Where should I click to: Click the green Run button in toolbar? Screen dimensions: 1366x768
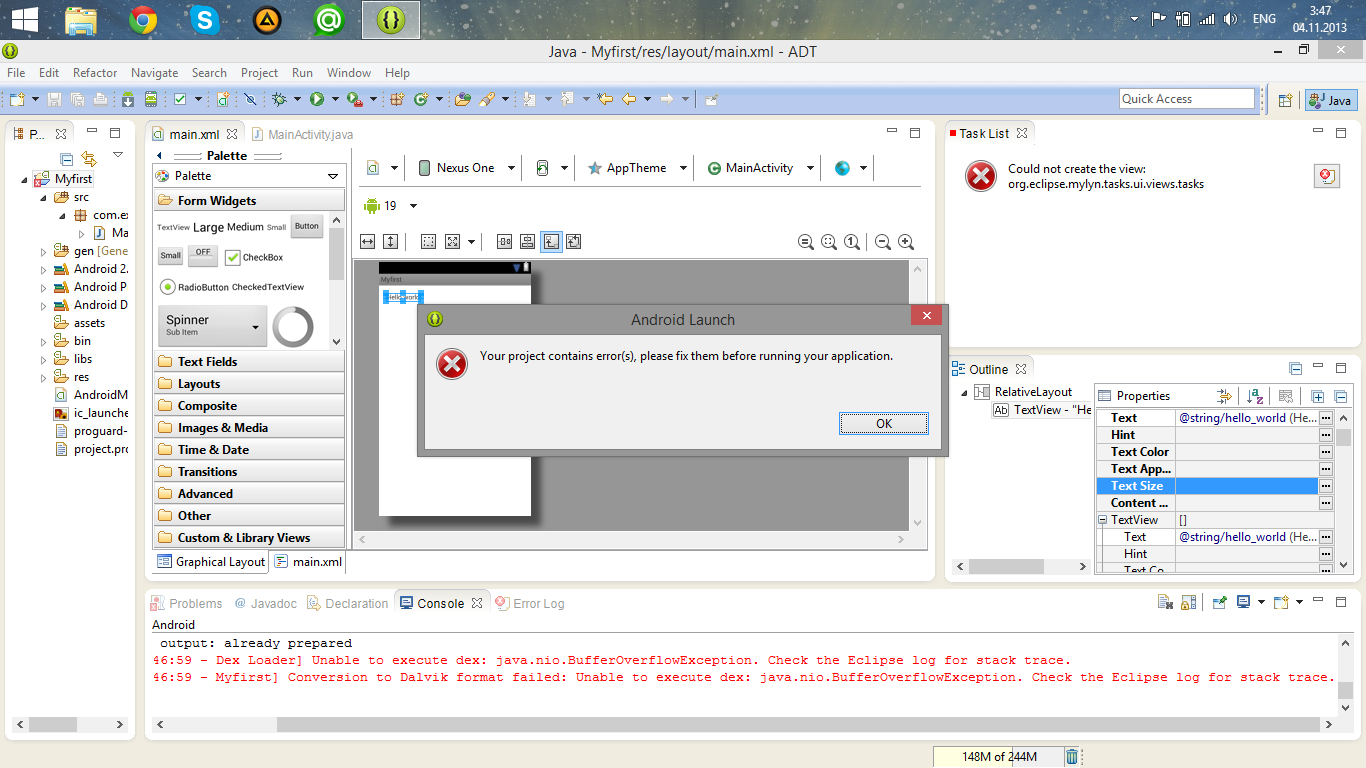[316, 99]
